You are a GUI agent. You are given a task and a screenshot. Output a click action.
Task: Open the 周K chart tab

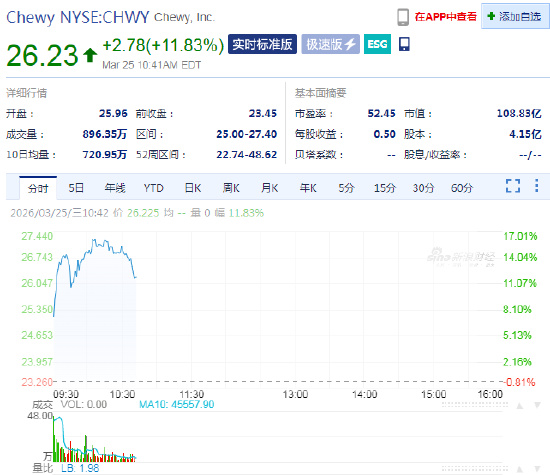click(x=231, y=188)
